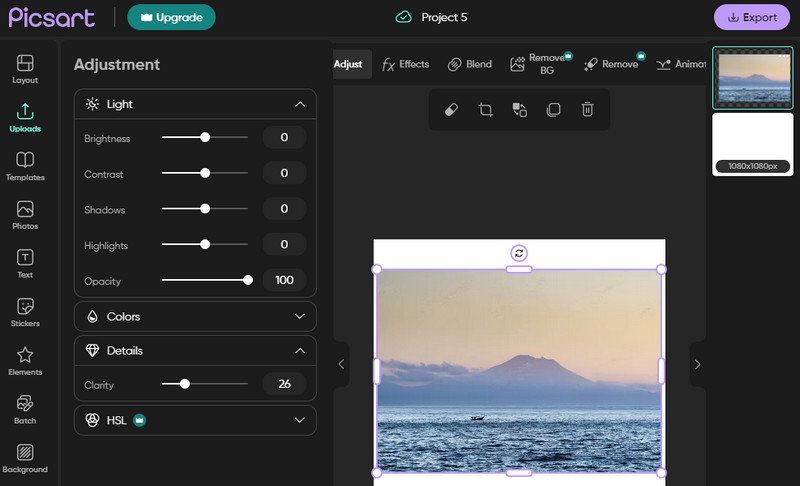This screenshot has height=486, width=800.
Task: Switch to the Effects tab
Action: [x=405, y=65]
